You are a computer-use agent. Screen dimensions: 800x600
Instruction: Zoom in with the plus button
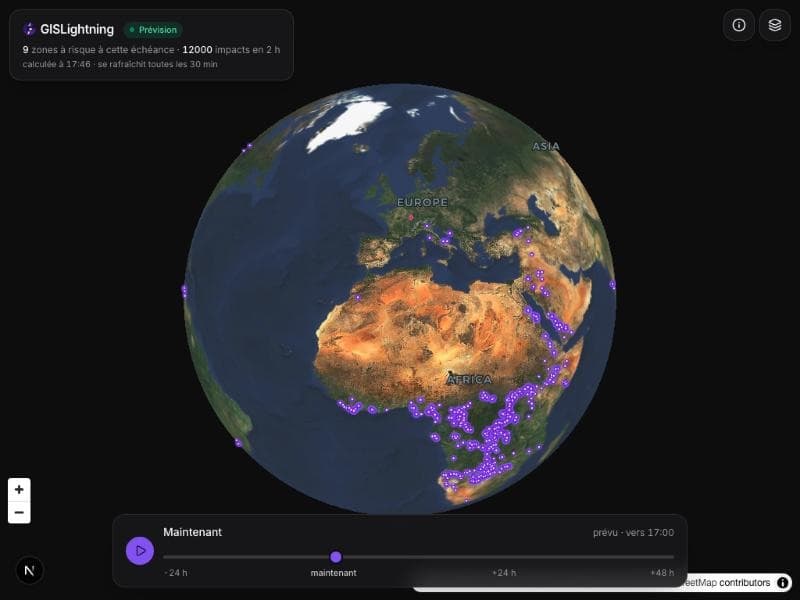point(19,489)
